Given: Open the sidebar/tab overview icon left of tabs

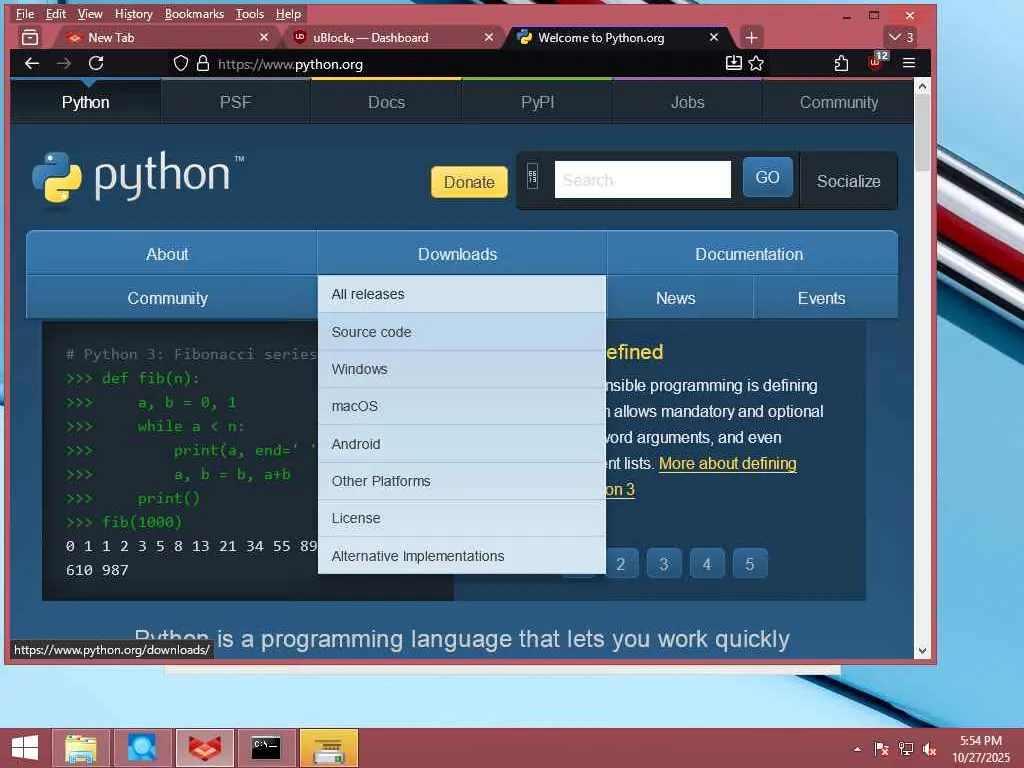Looking at the screenshot, I should pyautogui.click(x=30, y=37).
